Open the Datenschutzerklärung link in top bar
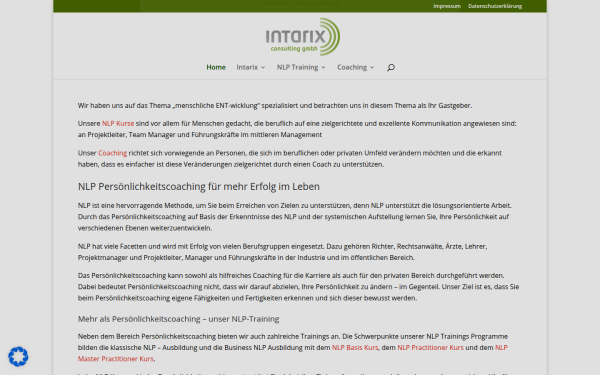The width and height of the screenshot is (600, 375). click(x=495, y=6)
